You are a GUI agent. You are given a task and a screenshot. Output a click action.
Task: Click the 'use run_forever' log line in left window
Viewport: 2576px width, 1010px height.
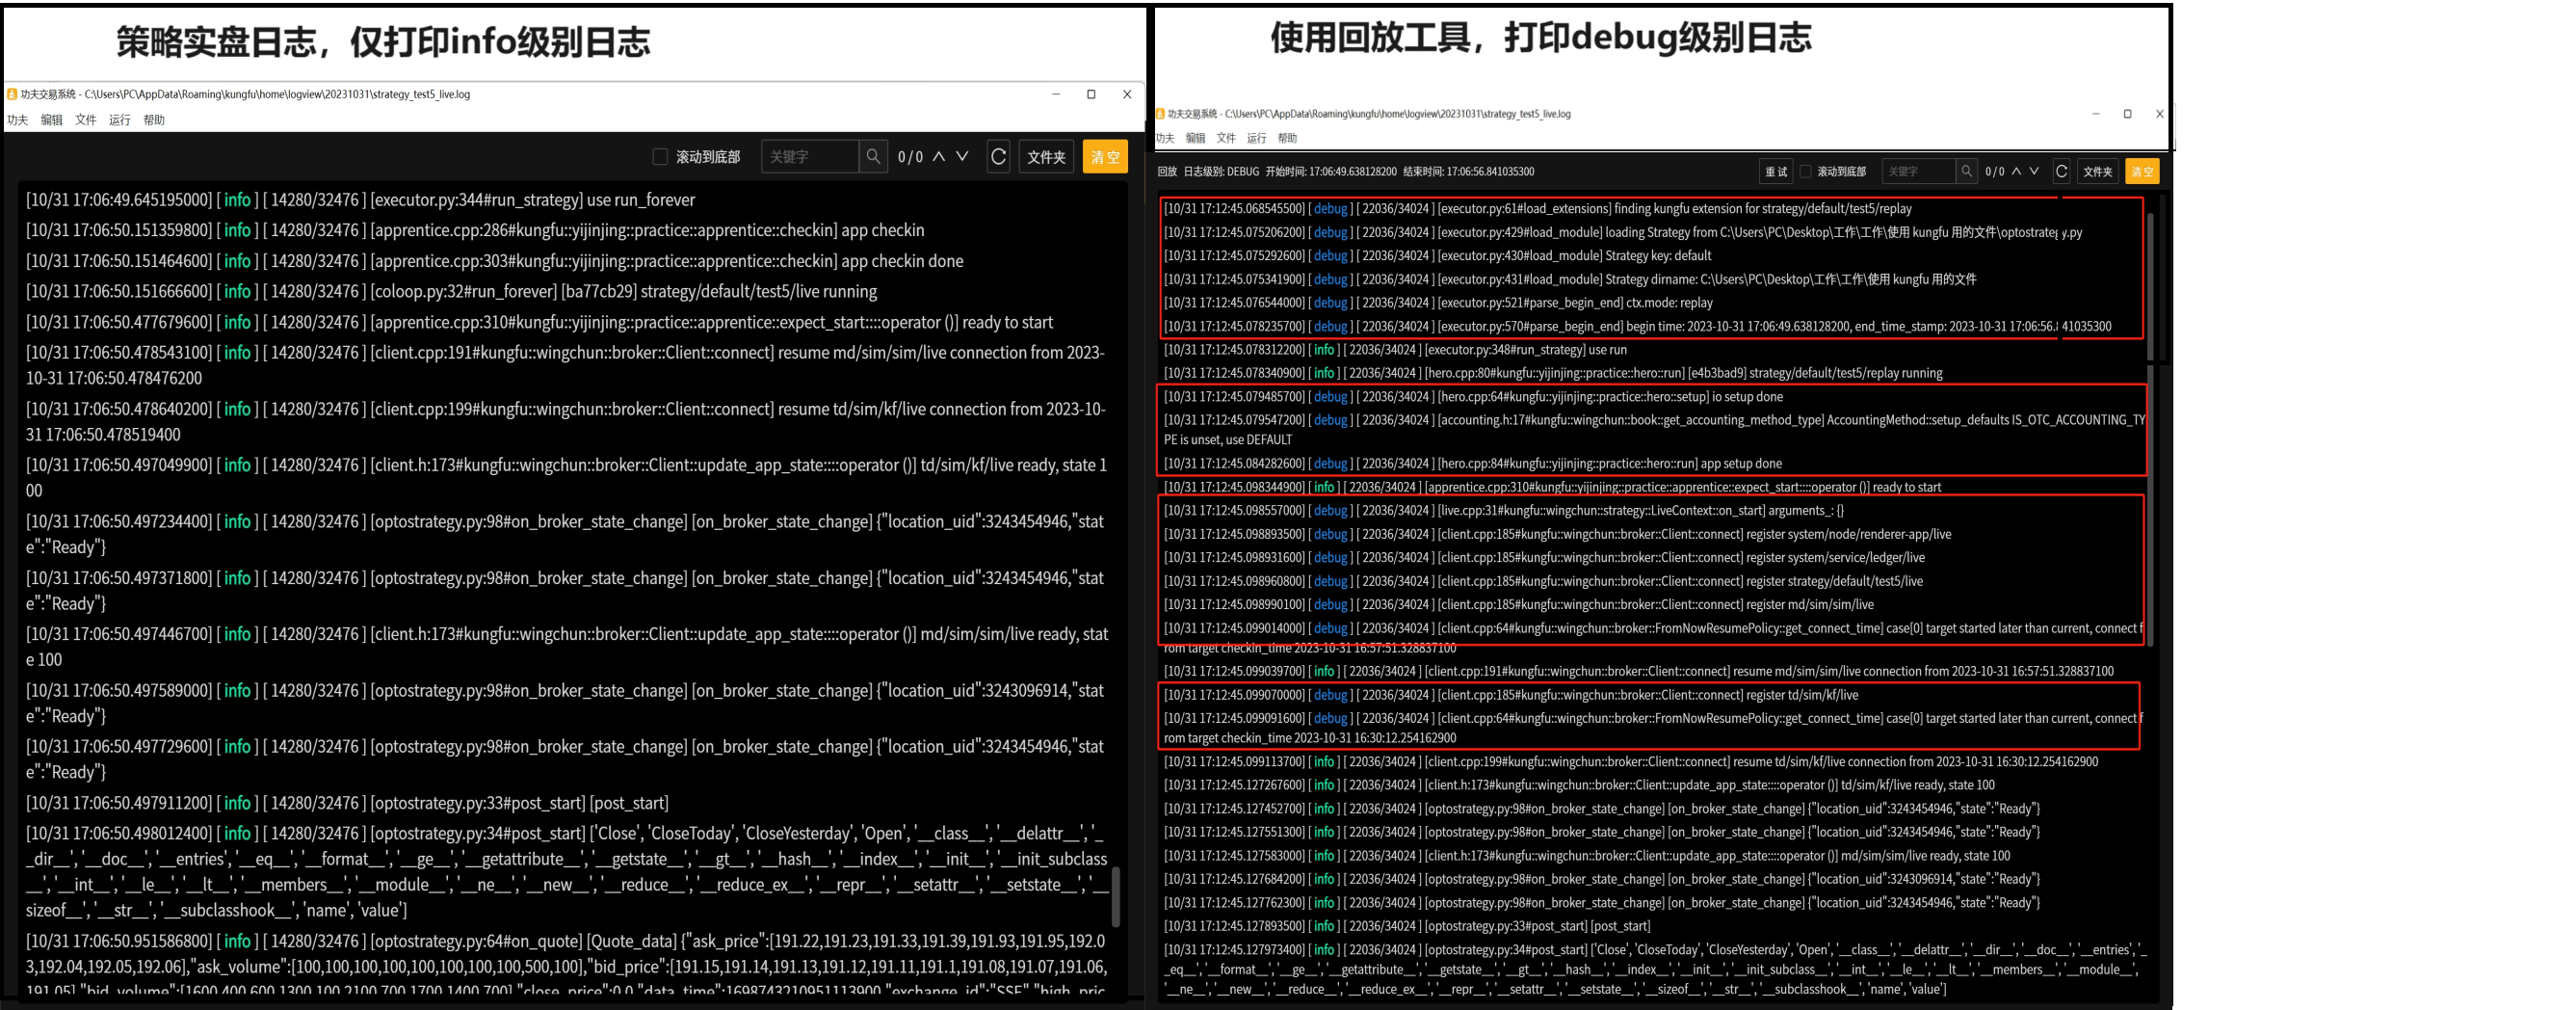tap(360, 200)
